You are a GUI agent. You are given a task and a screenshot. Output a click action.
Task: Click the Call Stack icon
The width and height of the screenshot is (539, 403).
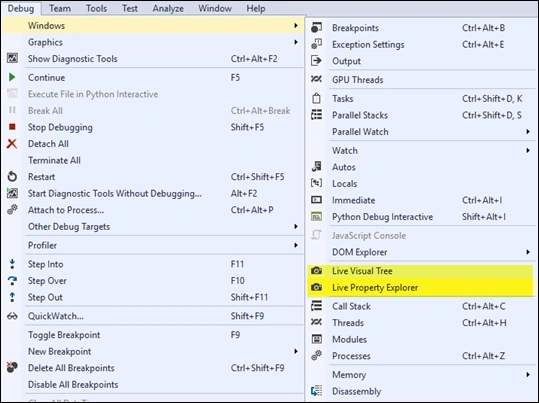(x=316, y=306)
